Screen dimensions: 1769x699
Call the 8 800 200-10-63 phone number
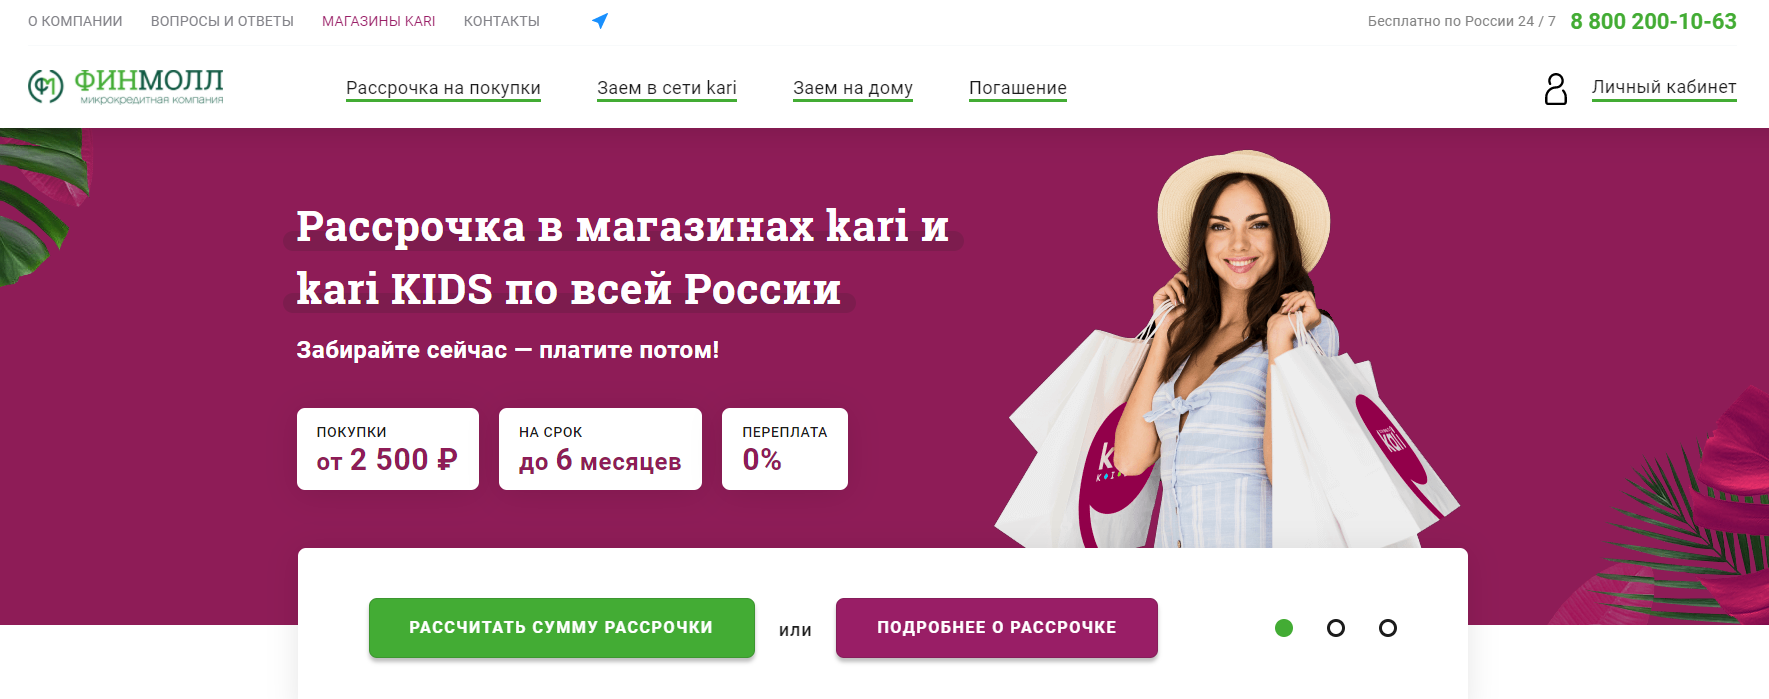[1653, 21]
